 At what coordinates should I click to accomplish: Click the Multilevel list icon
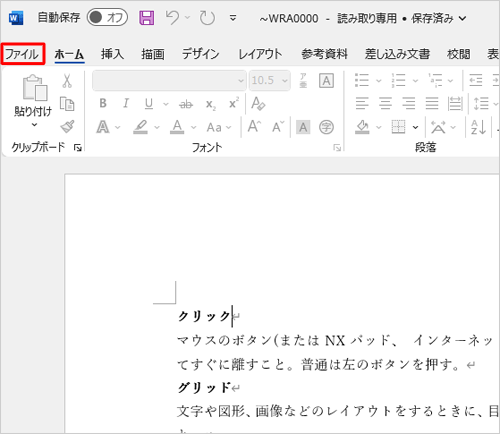pyautogui.click(x=435, y=80)
